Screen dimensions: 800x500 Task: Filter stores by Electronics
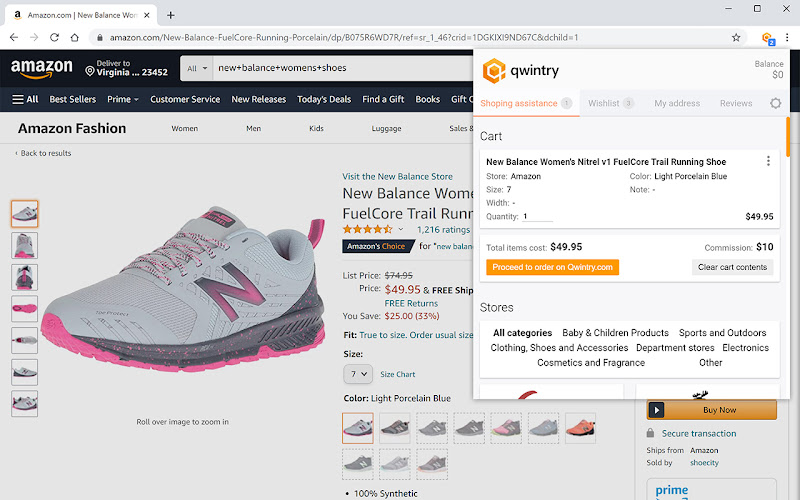click(745, 347)
